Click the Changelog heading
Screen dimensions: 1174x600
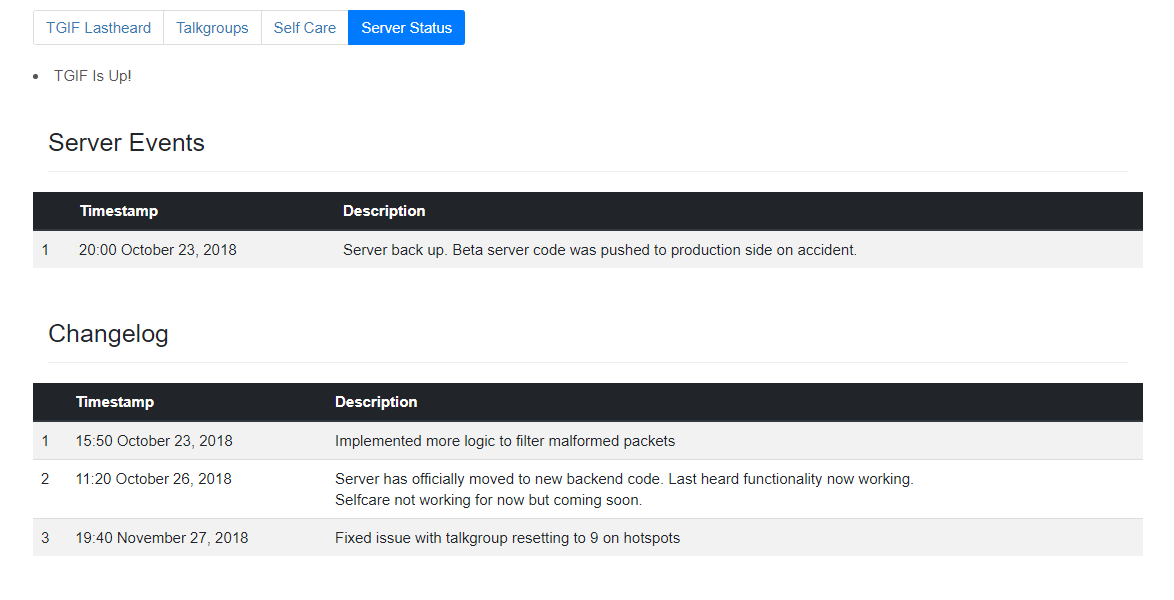pyautogui.click(x=108, y=334)
